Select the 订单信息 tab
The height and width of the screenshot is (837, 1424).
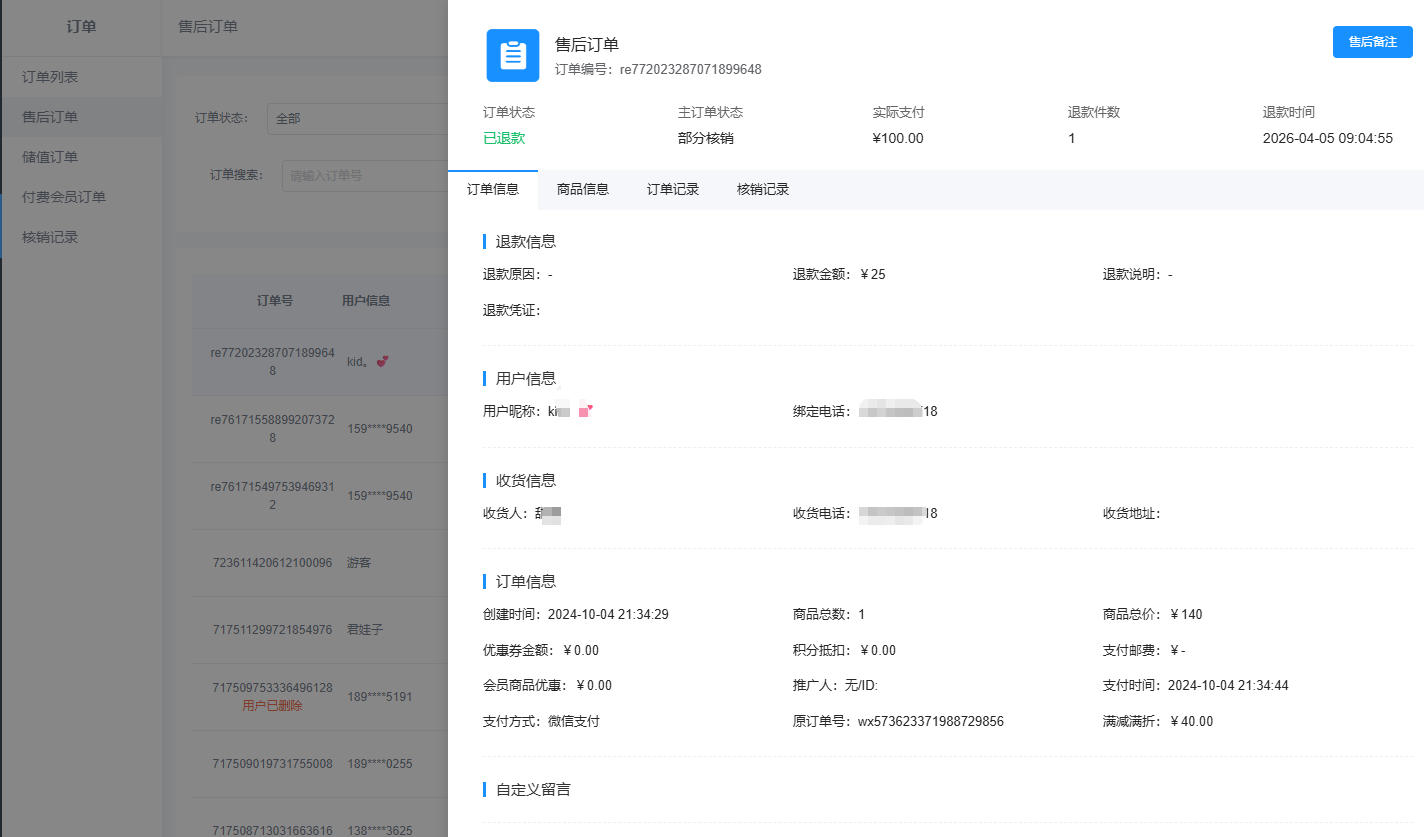492,189
